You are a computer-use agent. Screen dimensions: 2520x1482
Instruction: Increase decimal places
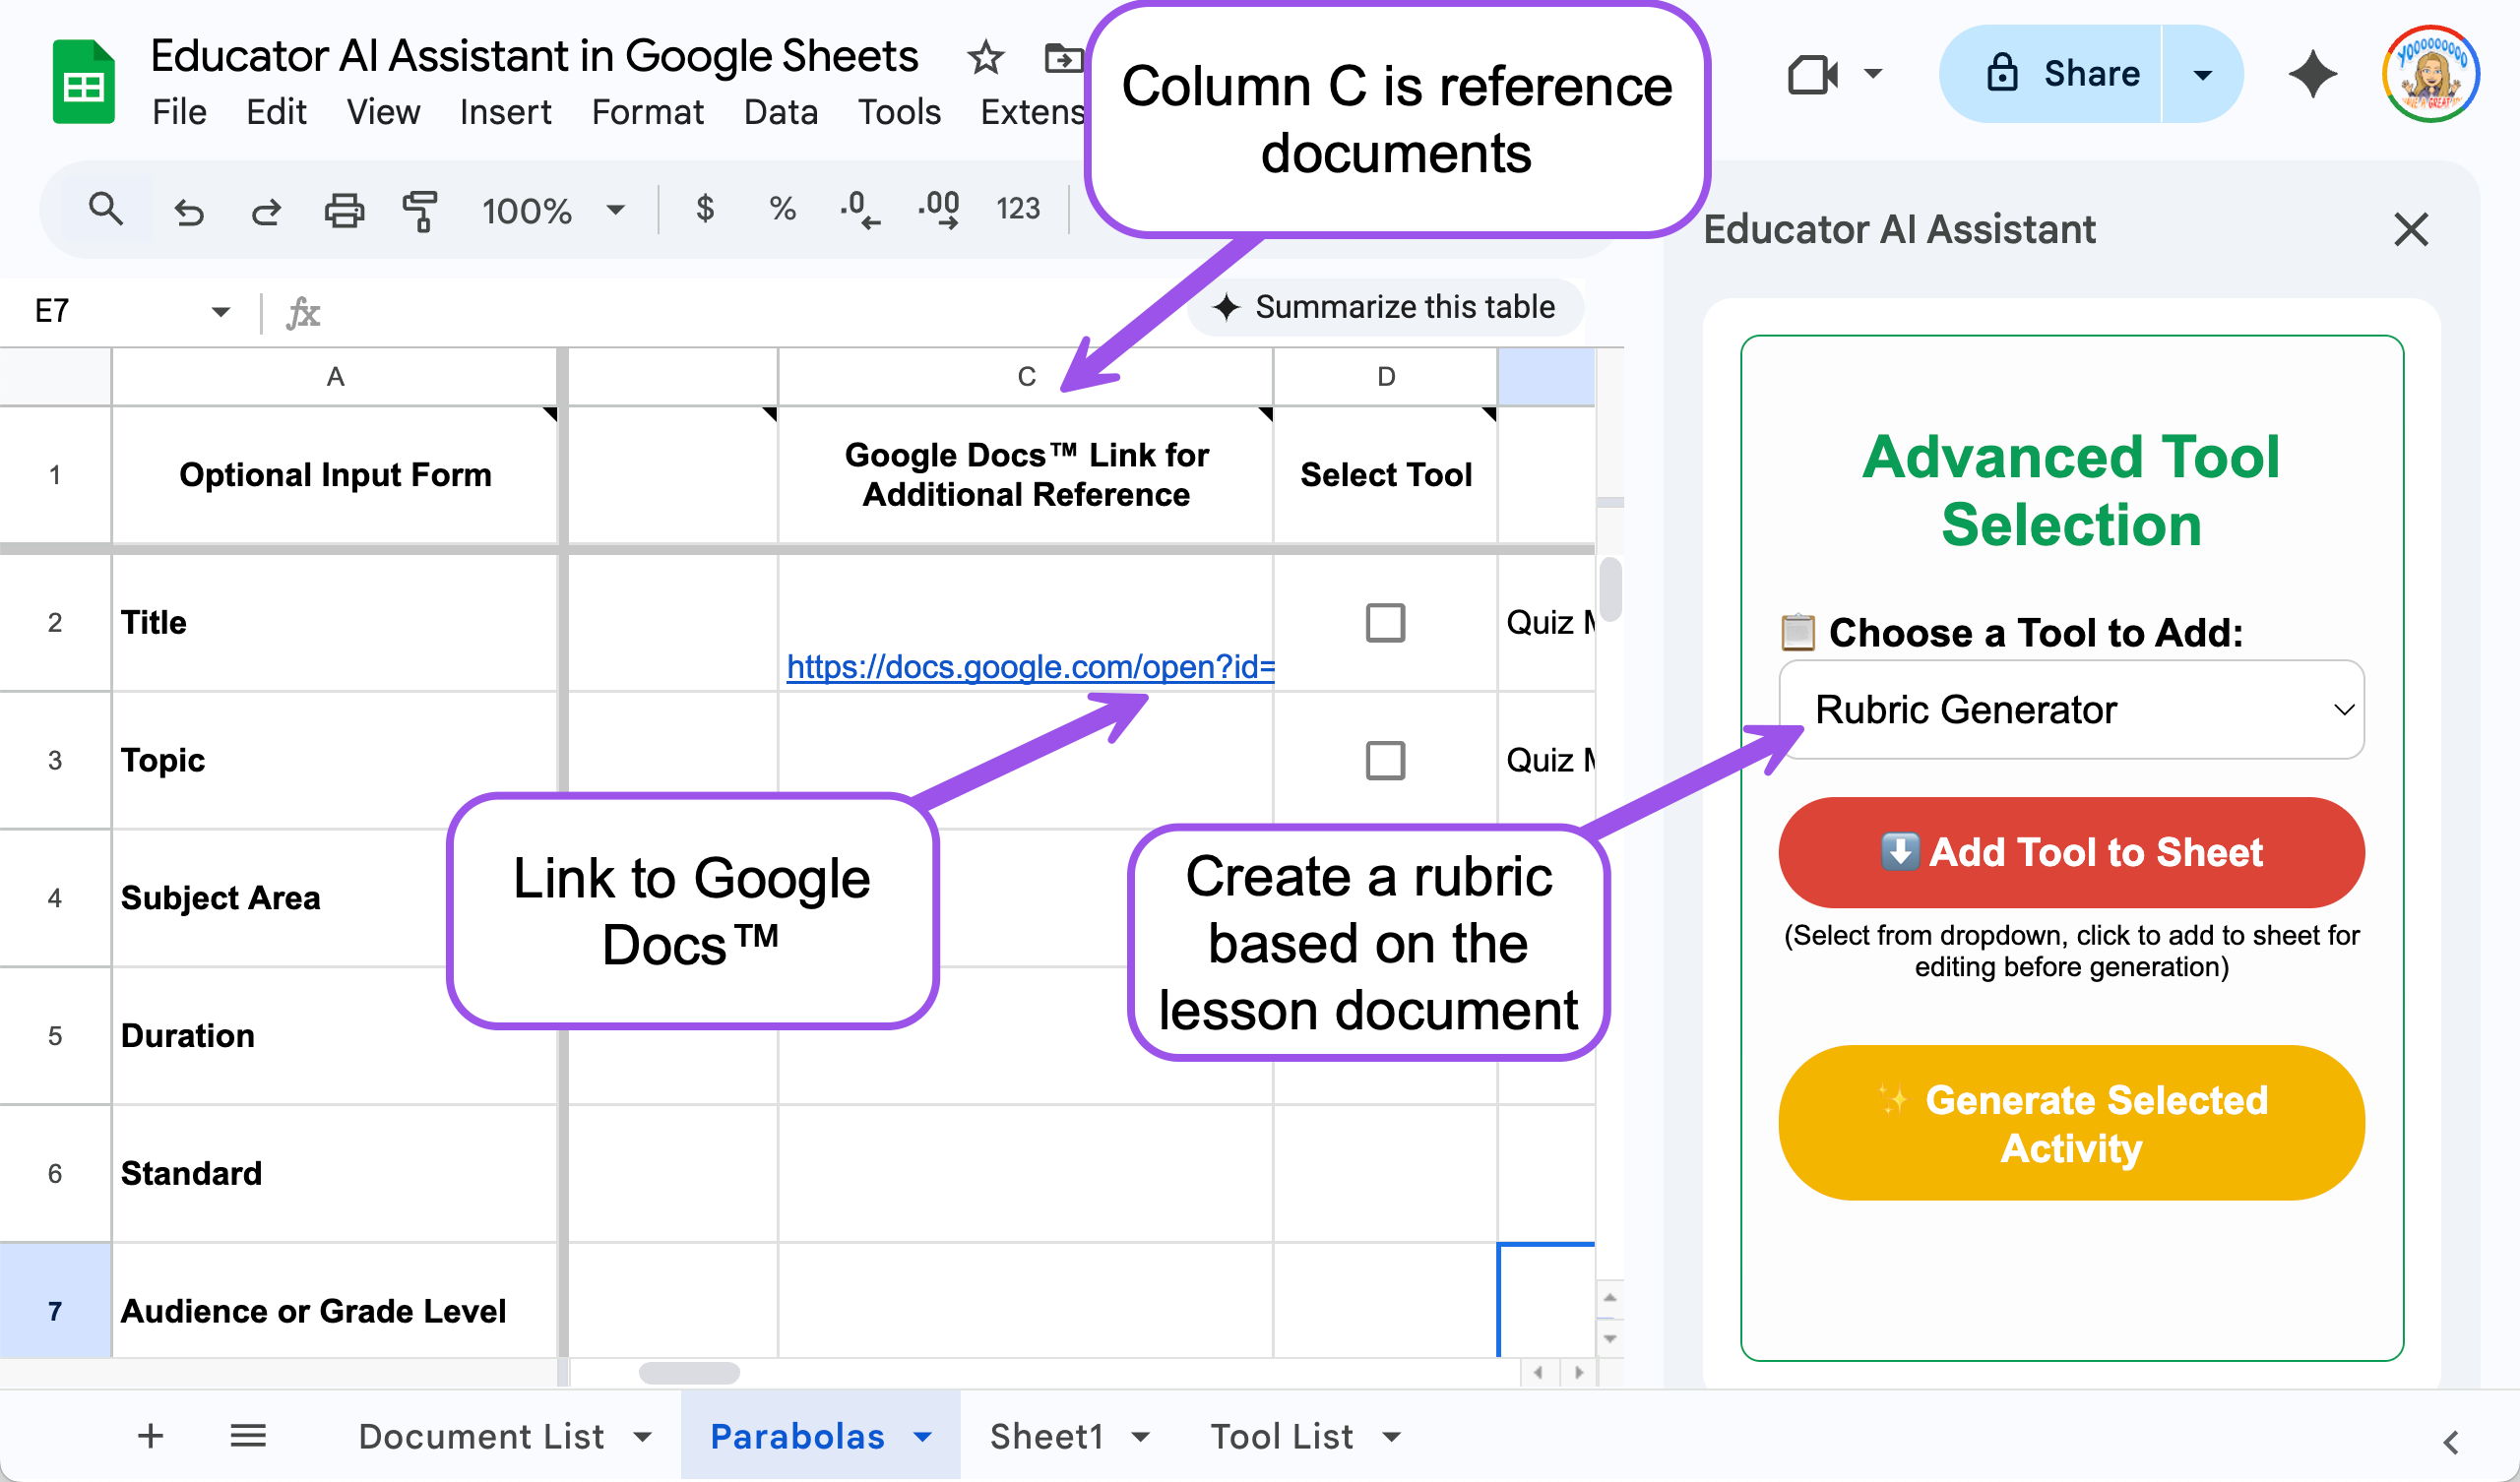pyautogui.click(x=939, y=210)
